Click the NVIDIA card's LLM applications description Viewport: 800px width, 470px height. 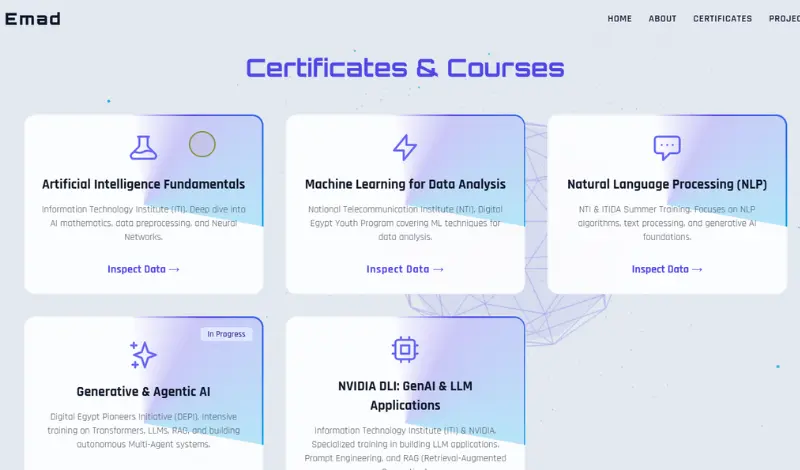pos(405,447)
